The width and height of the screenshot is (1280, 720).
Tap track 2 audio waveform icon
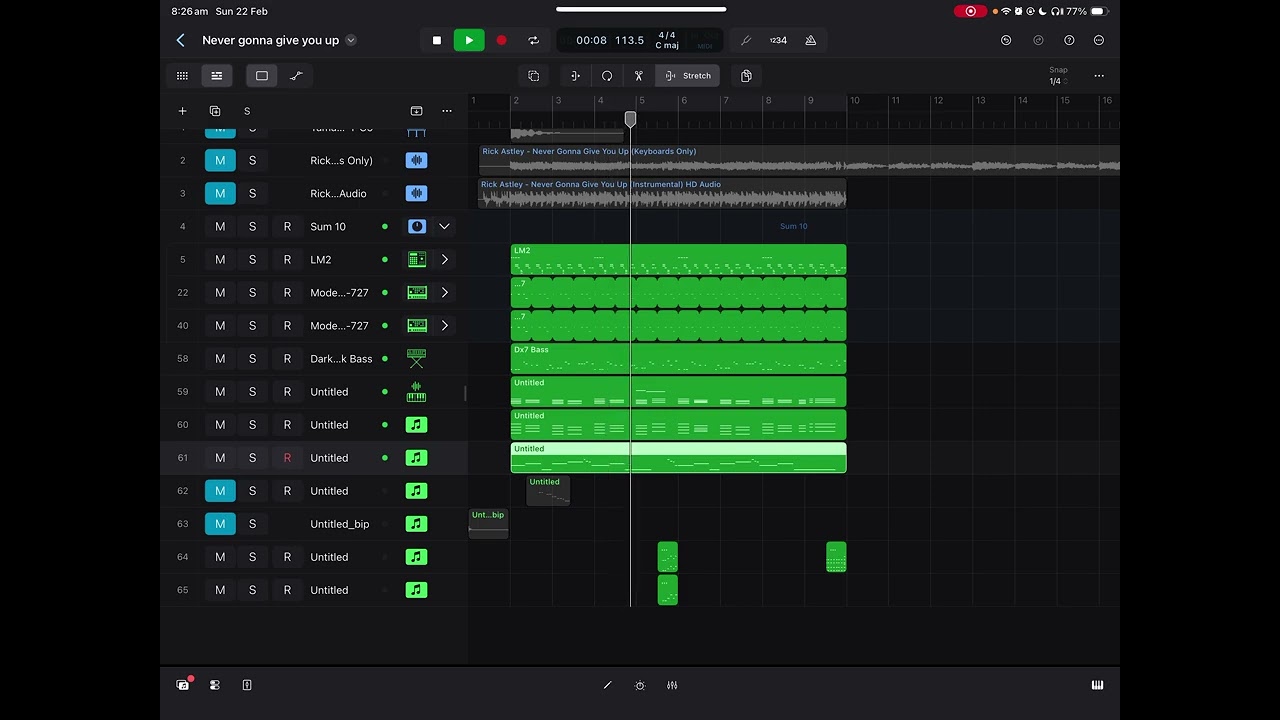pos(417,160)
